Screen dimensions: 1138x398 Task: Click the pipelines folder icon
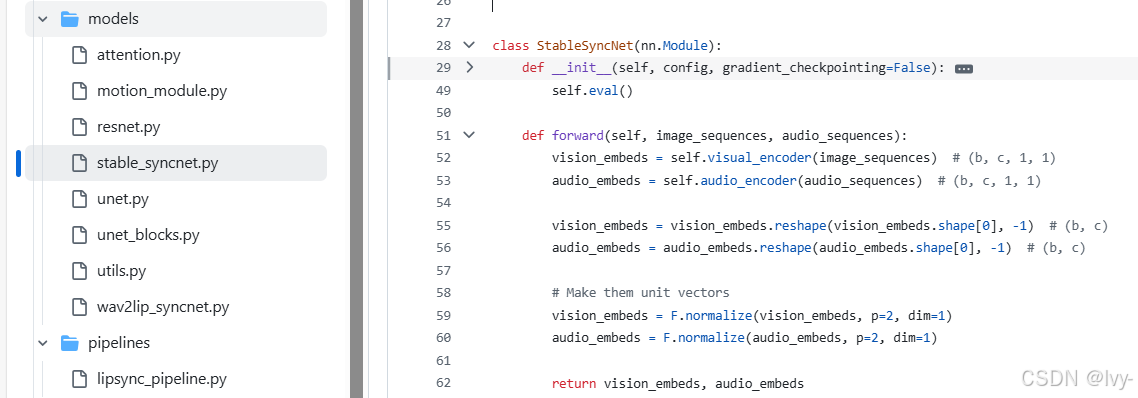[x=70, y=342]
